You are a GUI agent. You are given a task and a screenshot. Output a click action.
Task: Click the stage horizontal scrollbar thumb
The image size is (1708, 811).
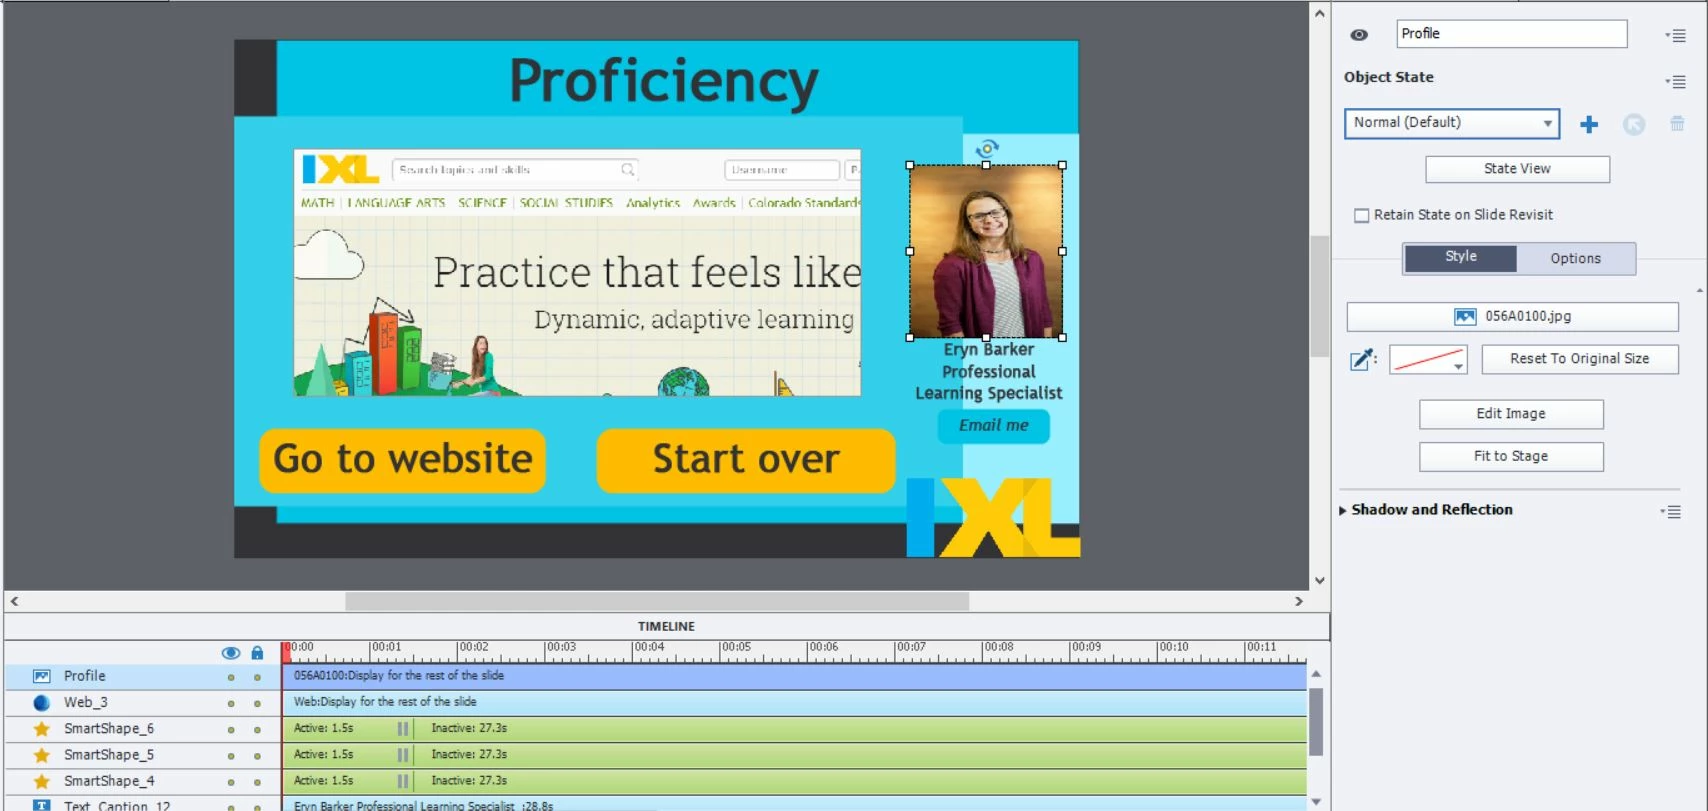(x=657, y=601)
